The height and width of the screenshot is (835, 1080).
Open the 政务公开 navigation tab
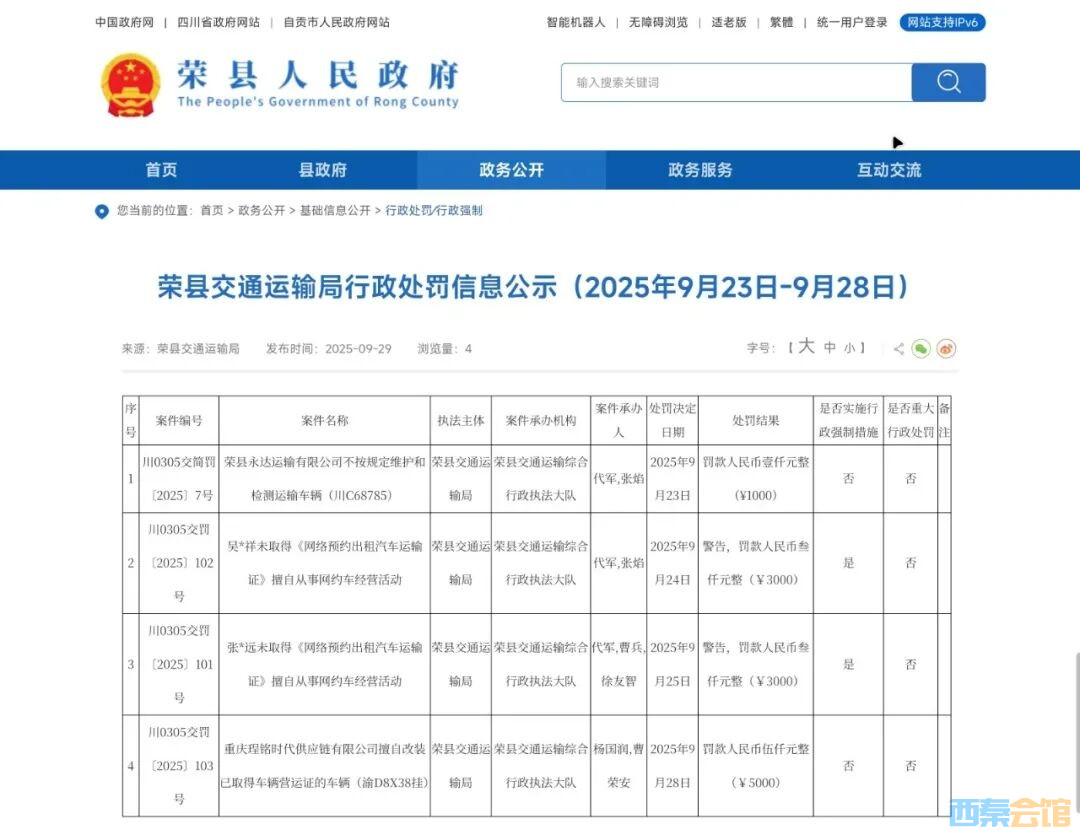pos(511,170)
